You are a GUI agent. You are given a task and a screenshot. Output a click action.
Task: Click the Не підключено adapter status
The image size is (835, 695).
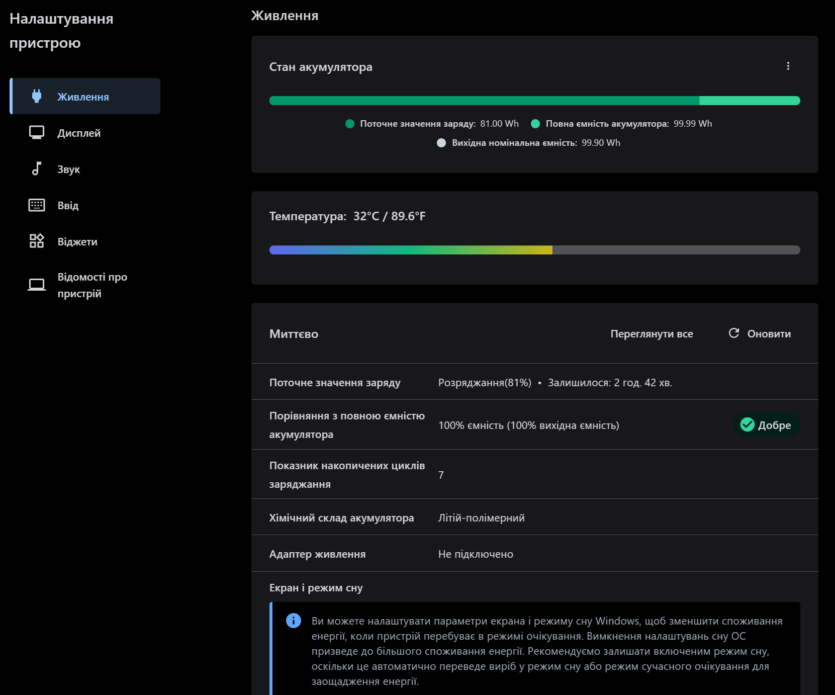(x=476, y=554)
